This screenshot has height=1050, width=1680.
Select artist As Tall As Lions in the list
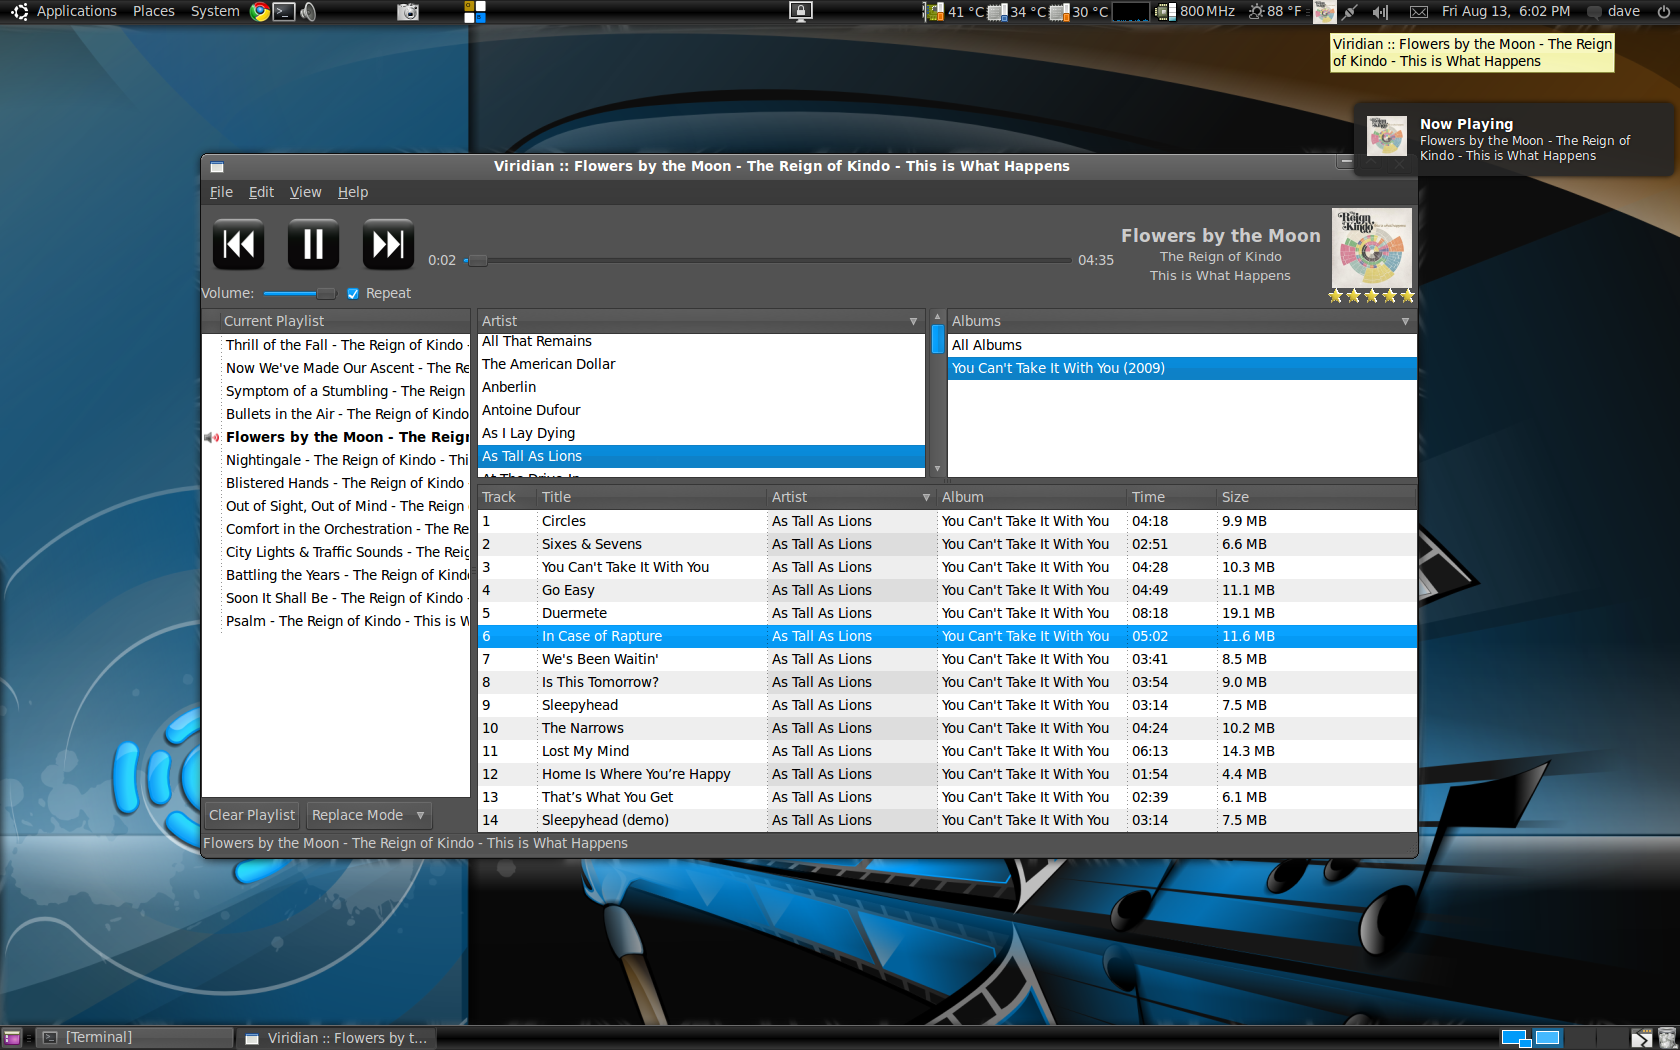pyautogui.click(x=701, y=456)
